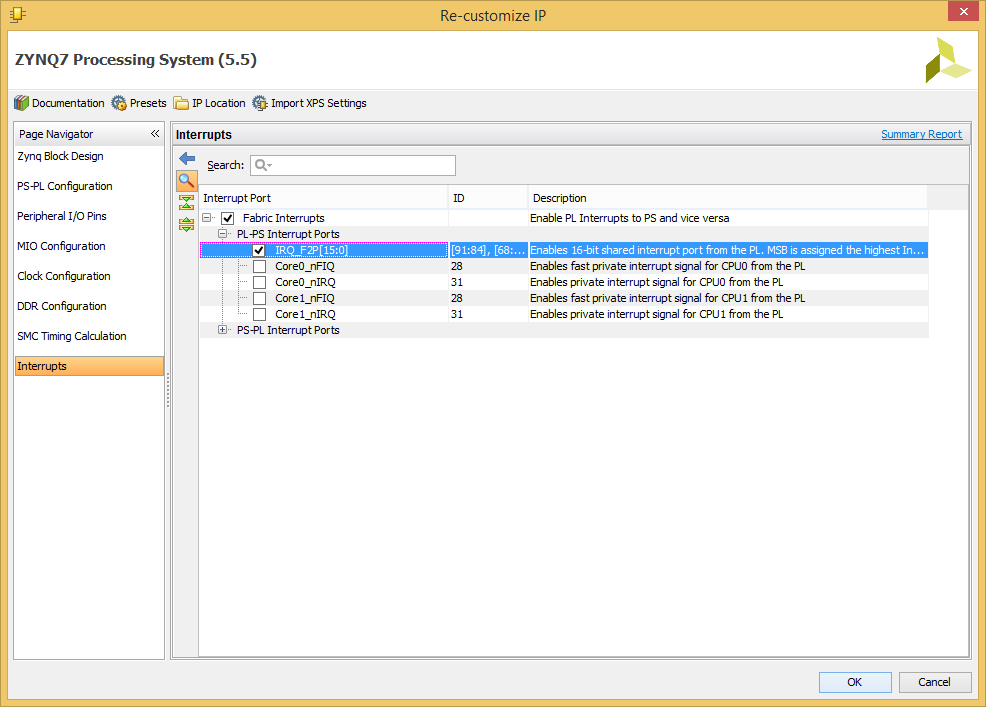
Task: Enable the Core0_nFIQ checkbox
Action: point(259,266)
